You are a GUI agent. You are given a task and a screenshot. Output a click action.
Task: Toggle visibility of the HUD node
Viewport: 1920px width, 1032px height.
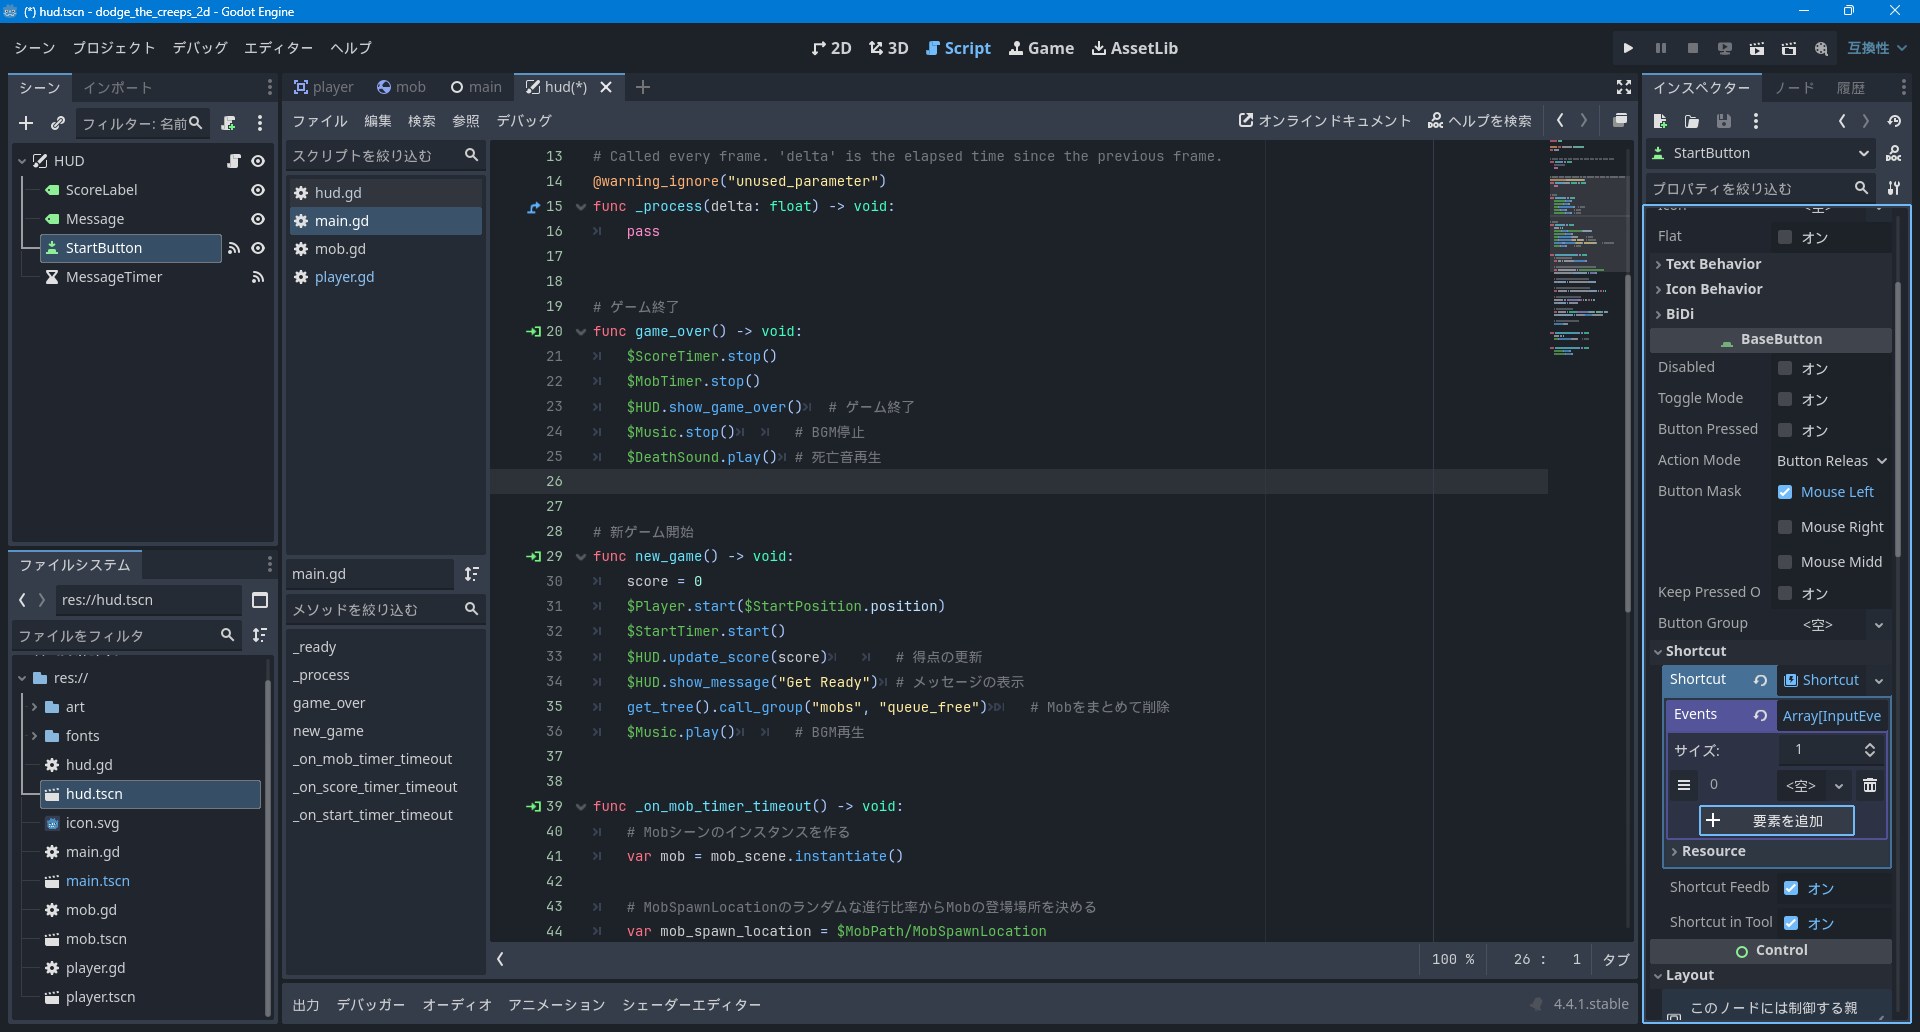click(x=258, y=161)
